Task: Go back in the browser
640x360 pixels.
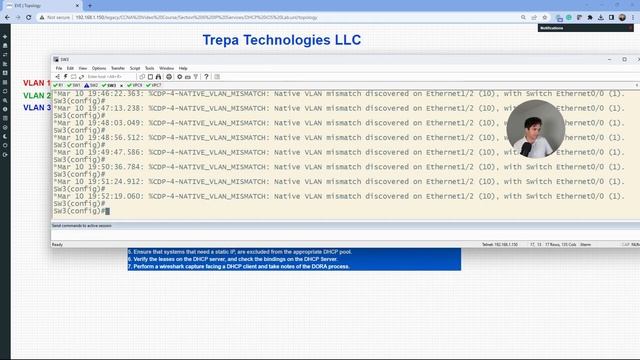Action: coord(7,18)
